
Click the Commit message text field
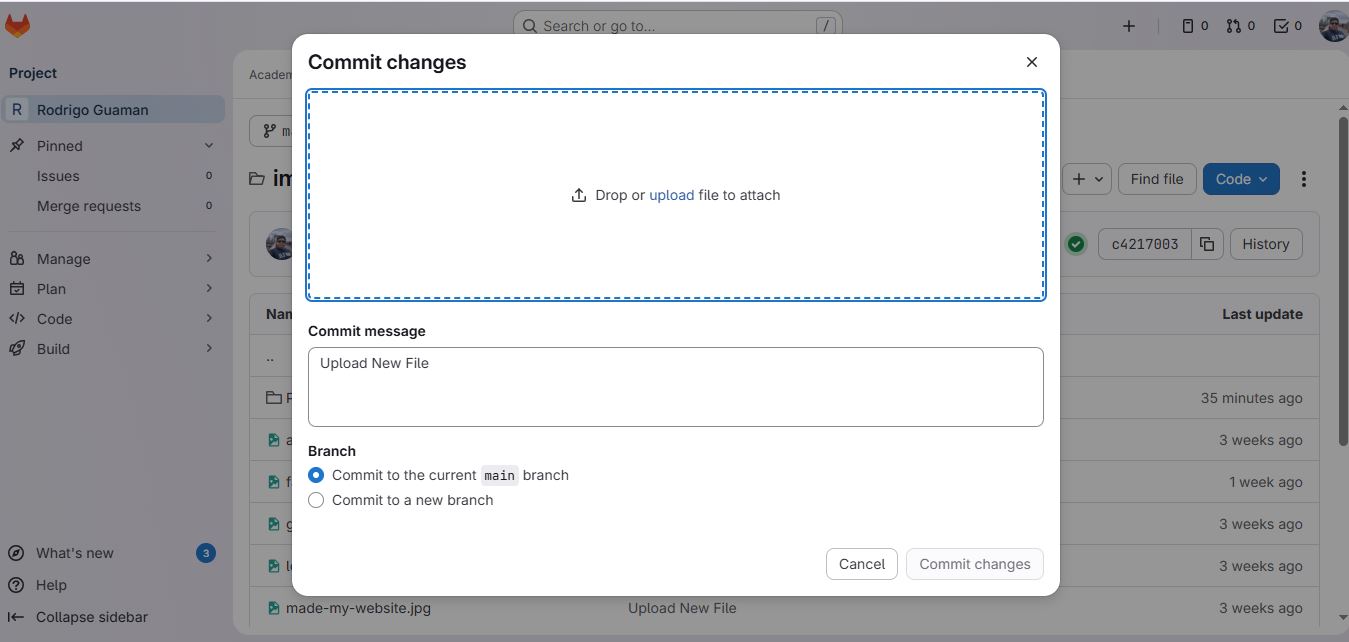click(x=675, y=386)
